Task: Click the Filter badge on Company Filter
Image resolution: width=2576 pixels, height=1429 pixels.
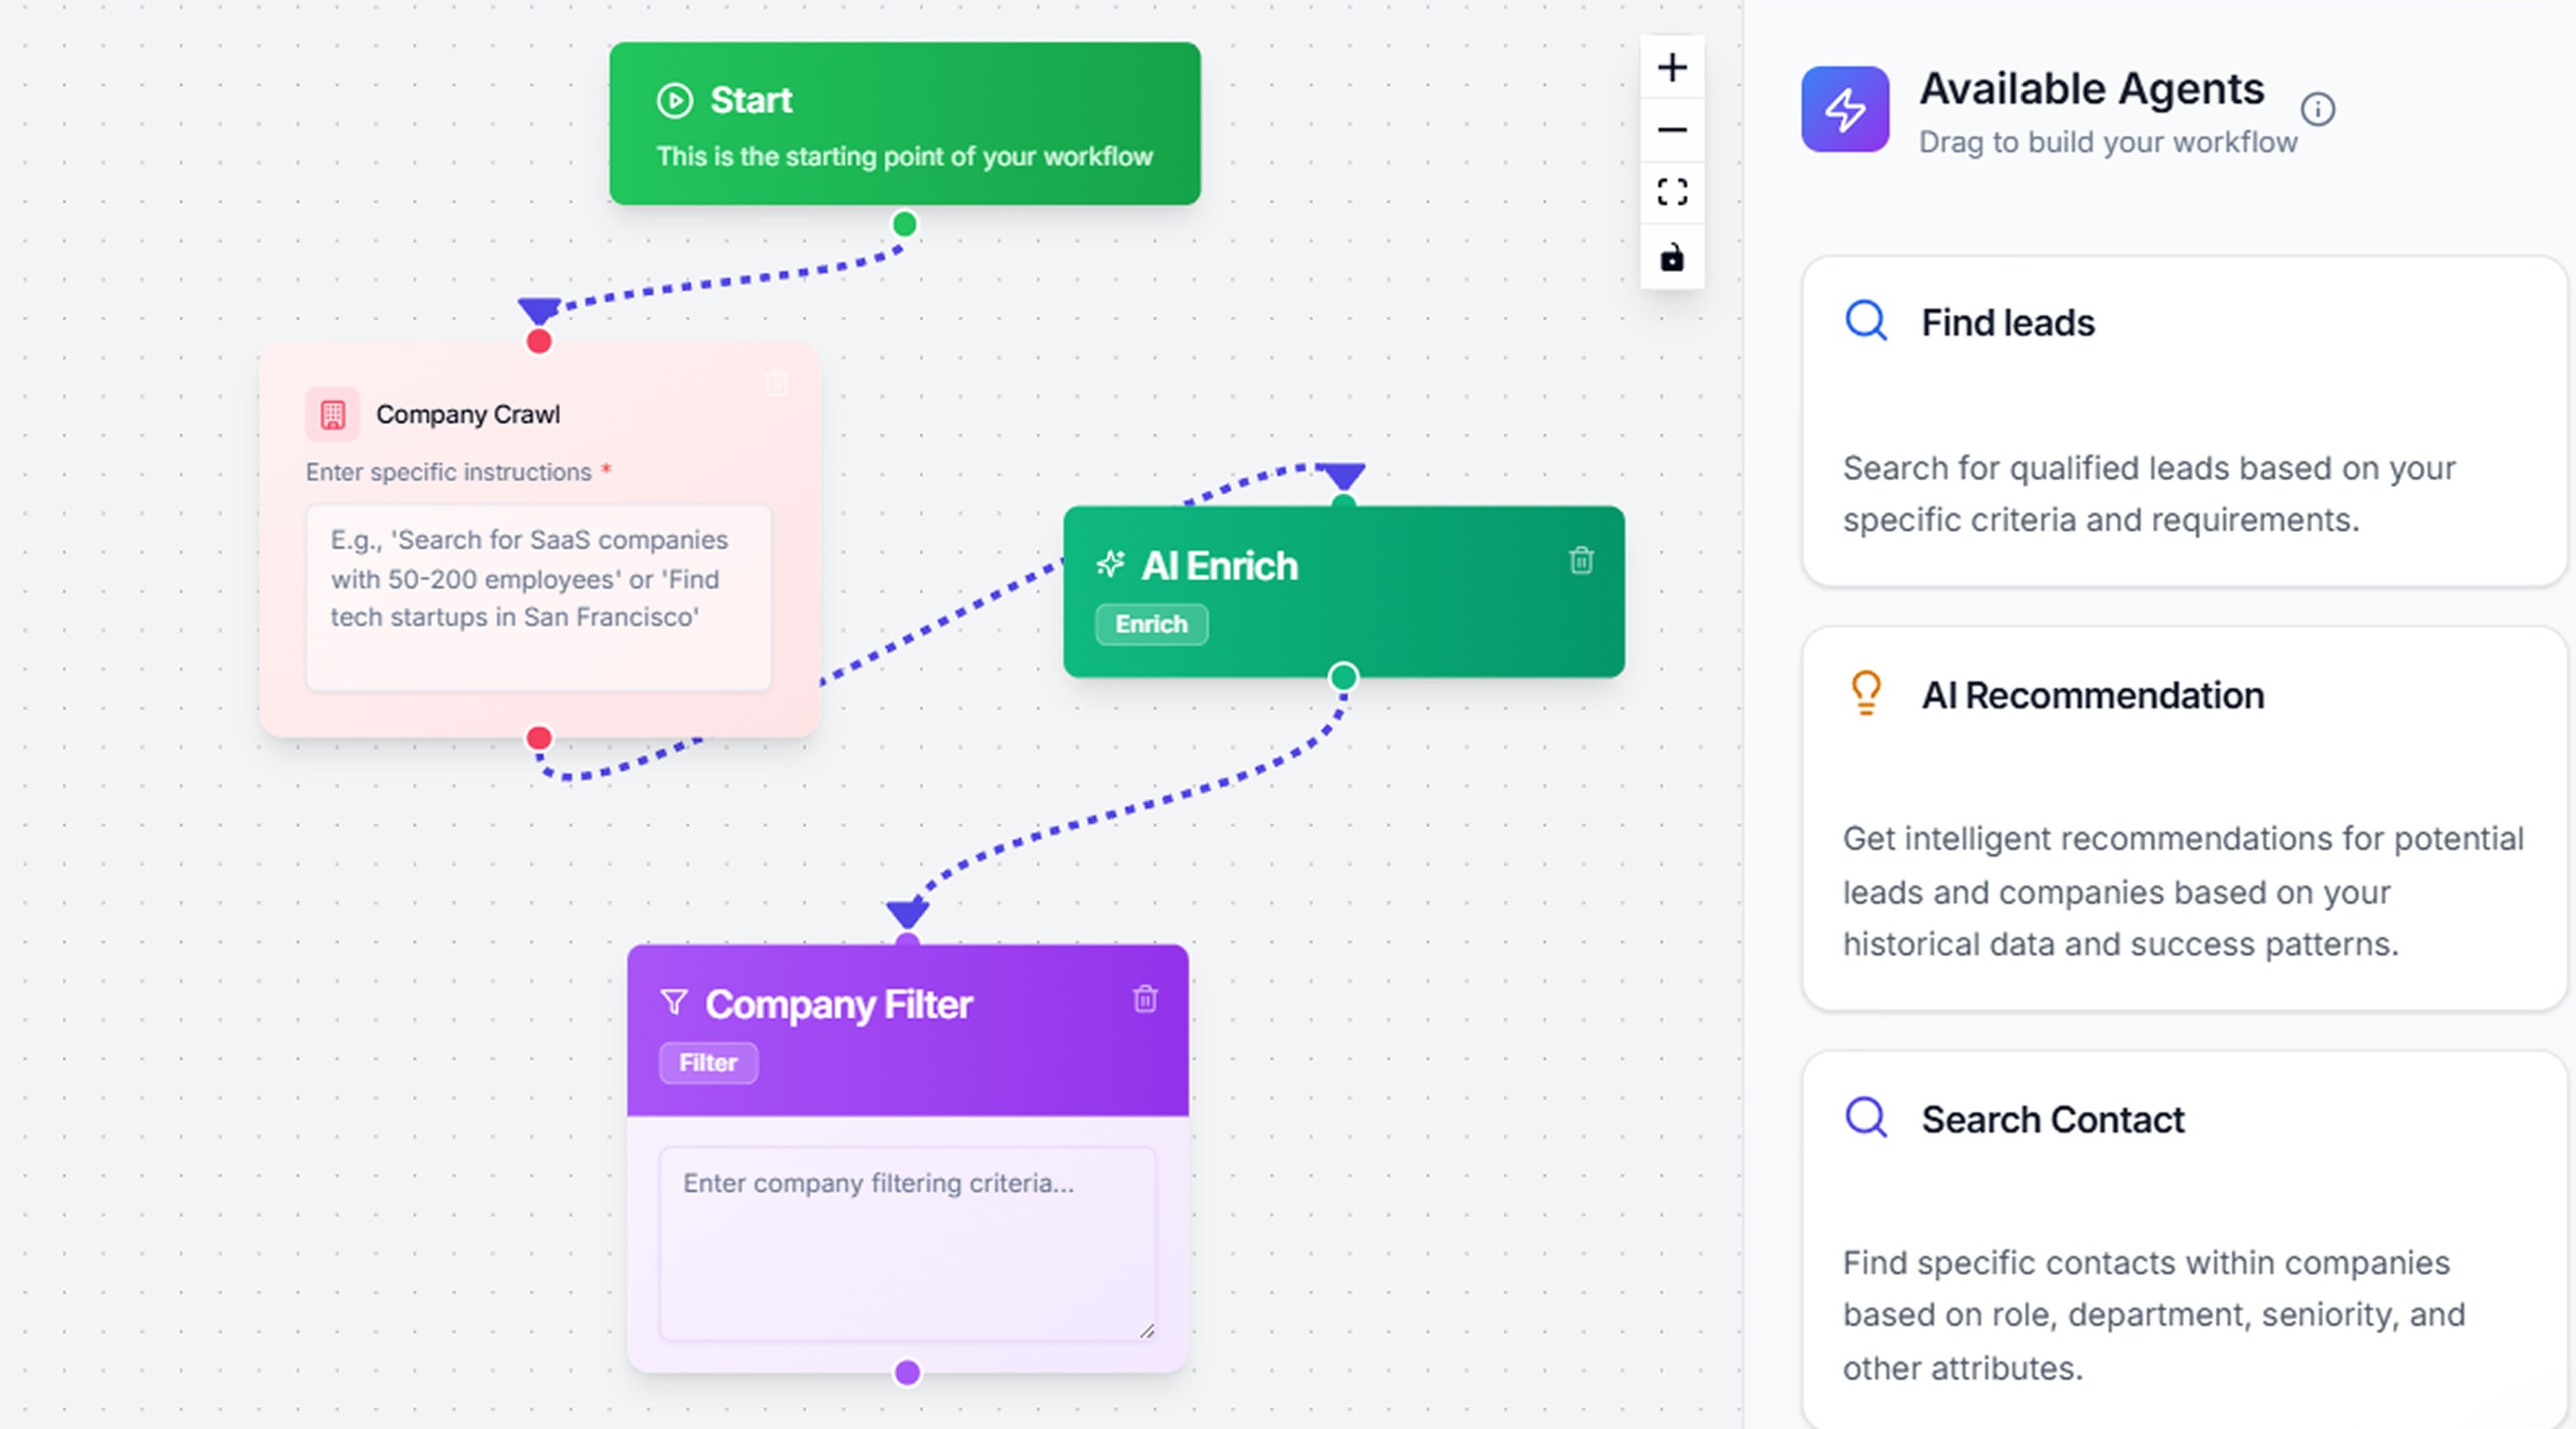Action: [x=708, y=1063]
